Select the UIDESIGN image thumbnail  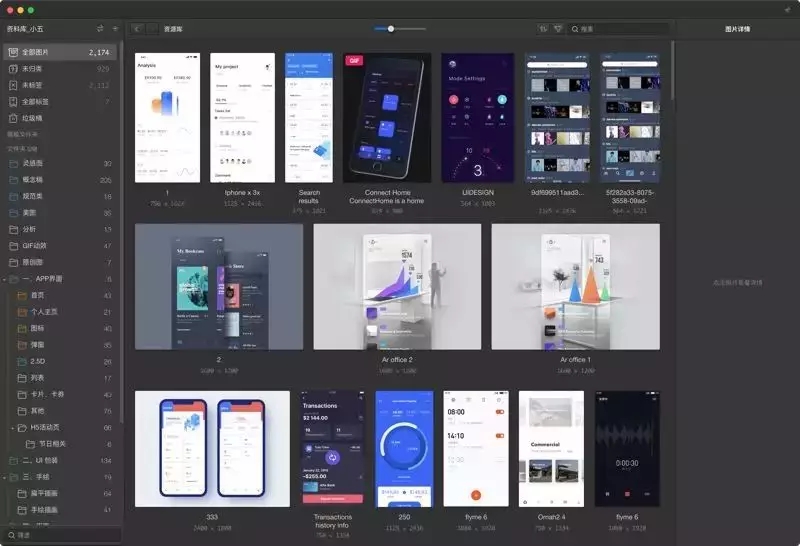click(x=478, y=118)
